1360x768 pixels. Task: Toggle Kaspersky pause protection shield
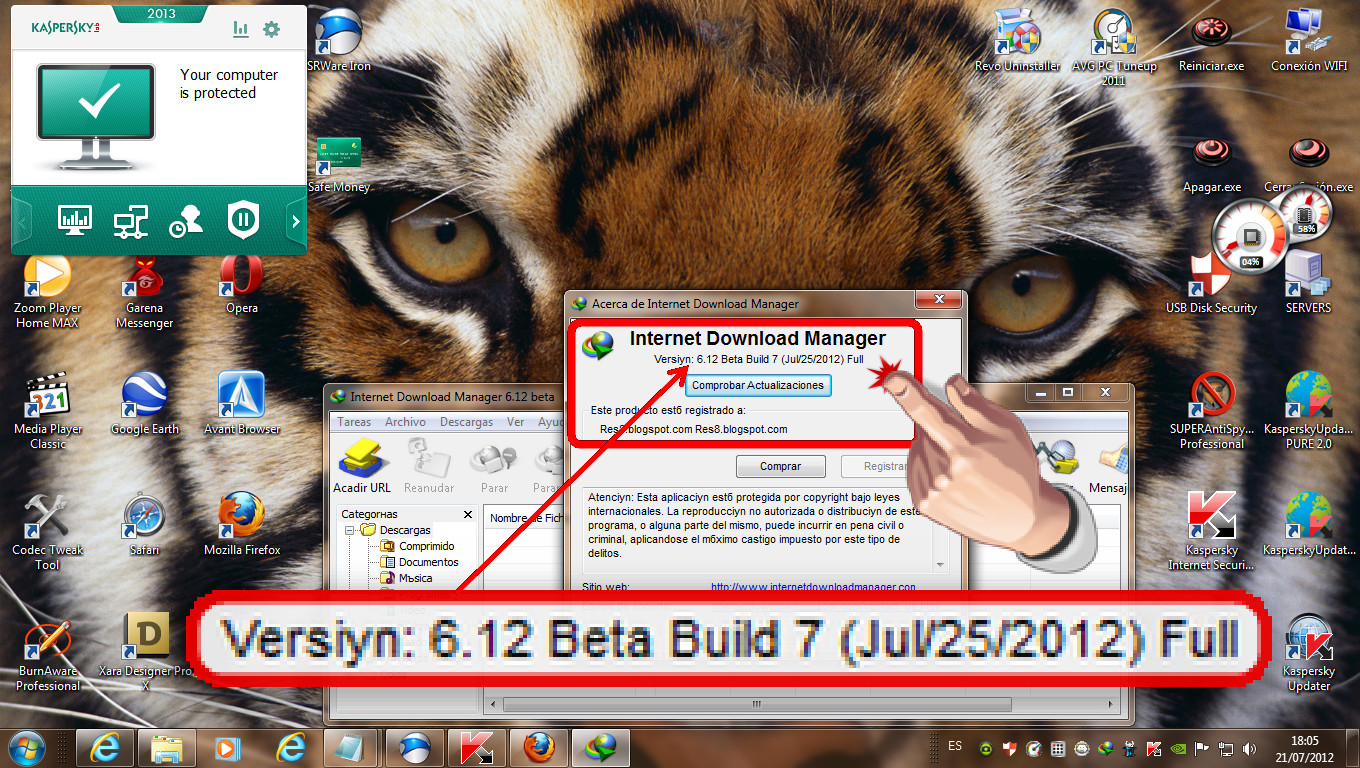click(243, 220)
